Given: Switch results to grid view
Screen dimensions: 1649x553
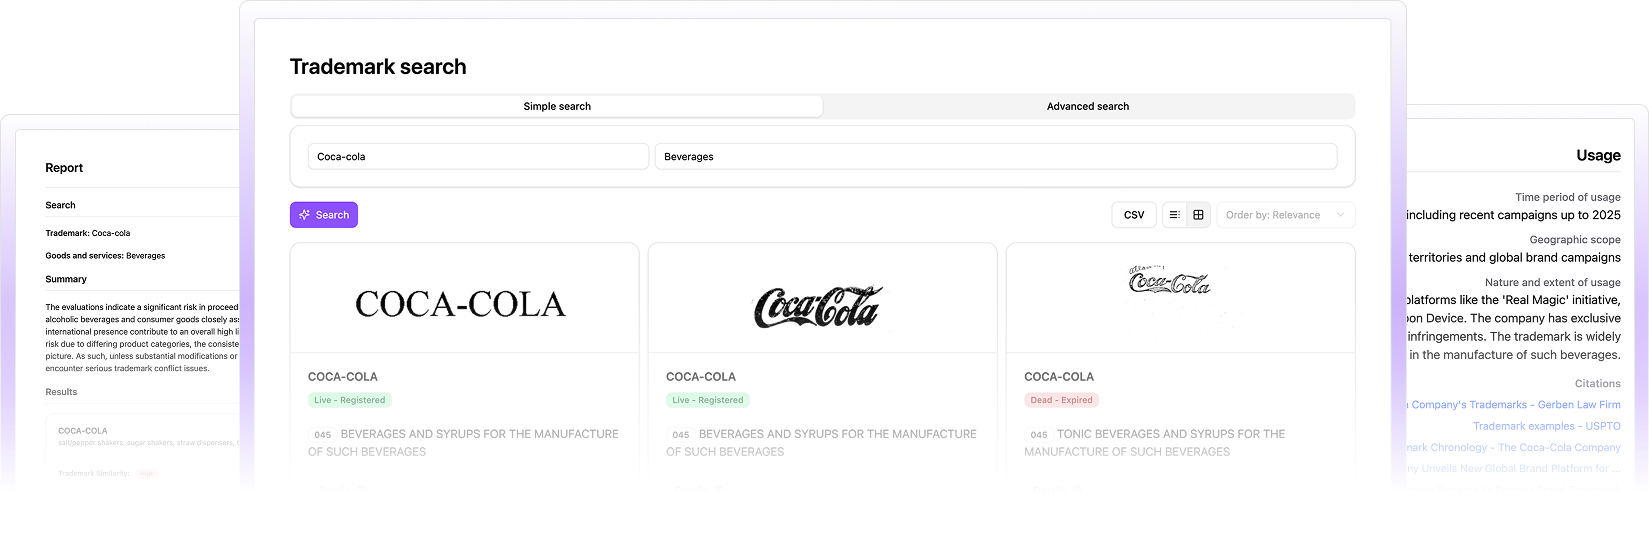Looking at the screenshot, I should pyautogui.click(x=1198, y=215).
